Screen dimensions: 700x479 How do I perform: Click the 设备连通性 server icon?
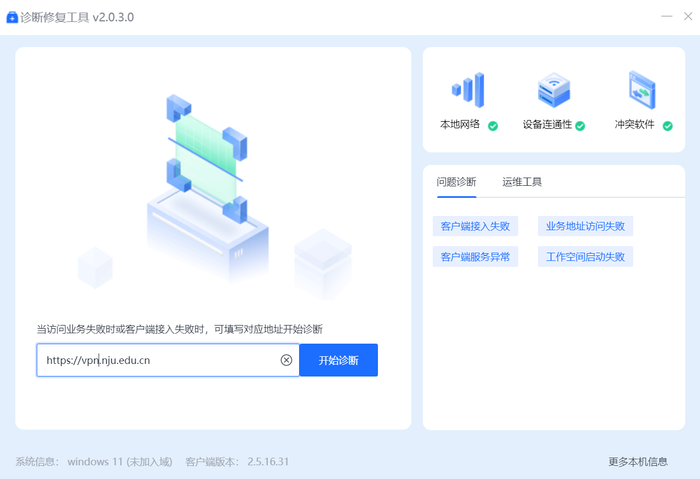coord(554,90)
